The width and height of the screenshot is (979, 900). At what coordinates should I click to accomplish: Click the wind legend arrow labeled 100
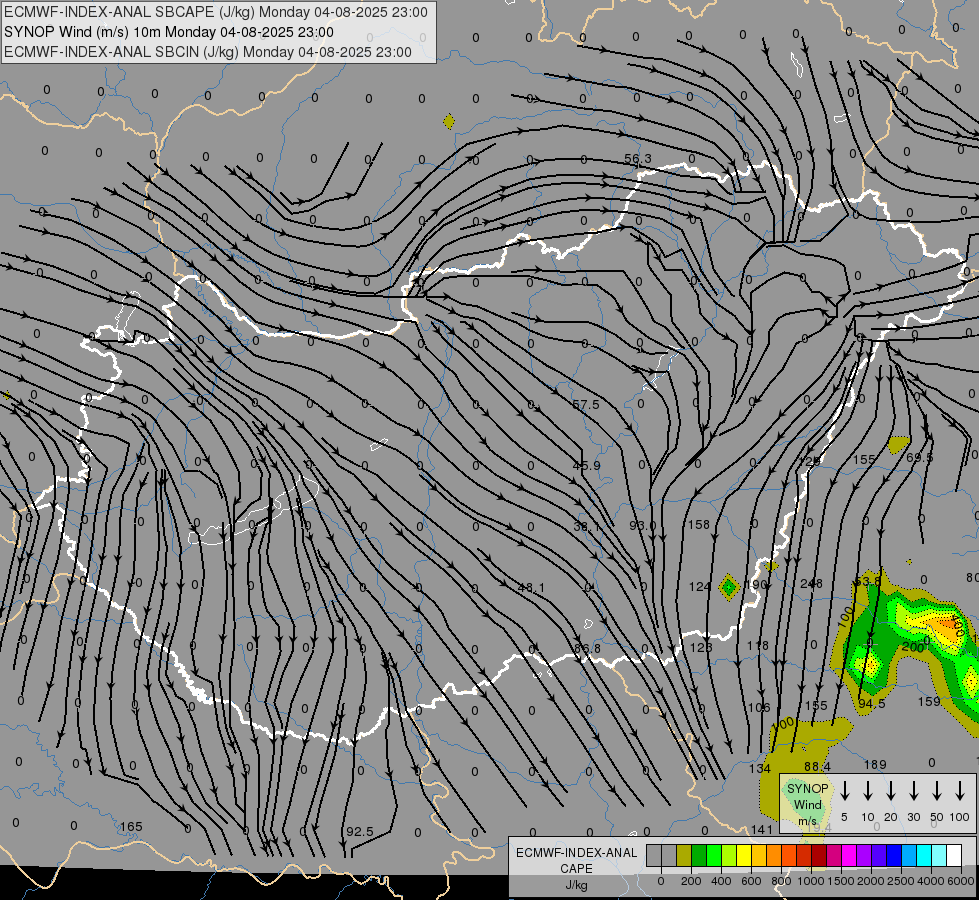coord(960,791)
